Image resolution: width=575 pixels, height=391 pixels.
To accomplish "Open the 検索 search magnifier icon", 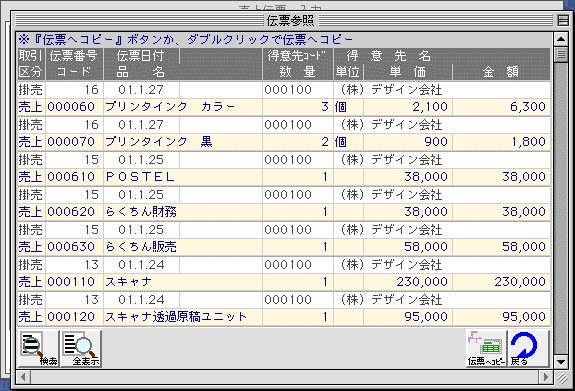I will pyautogui.click(x=39, y=348).
